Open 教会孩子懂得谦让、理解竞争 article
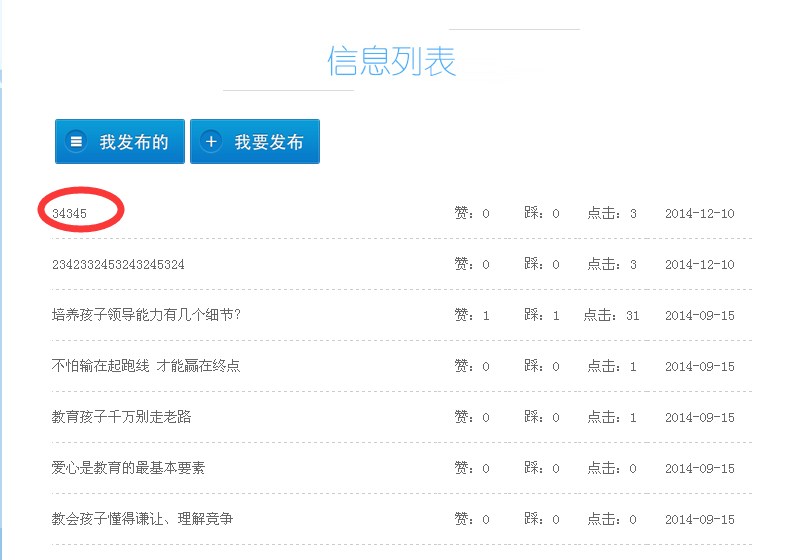Image resolution: width=797 pixels, height=560 pixels. pyautogui.click(x=142, y=518)
